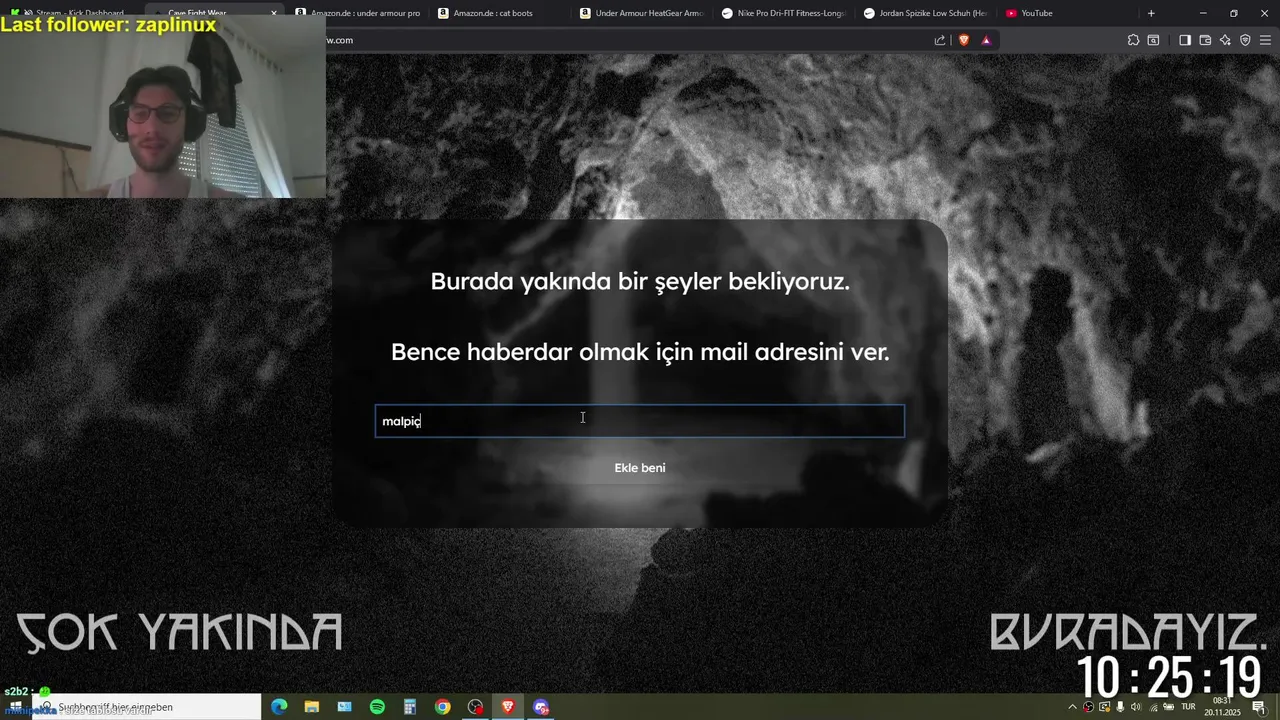Open the Mail app on taskbar
Image resolution: width=1280 pixels, height=720 pixels.
pyautogui.click(x=344, y=707)
